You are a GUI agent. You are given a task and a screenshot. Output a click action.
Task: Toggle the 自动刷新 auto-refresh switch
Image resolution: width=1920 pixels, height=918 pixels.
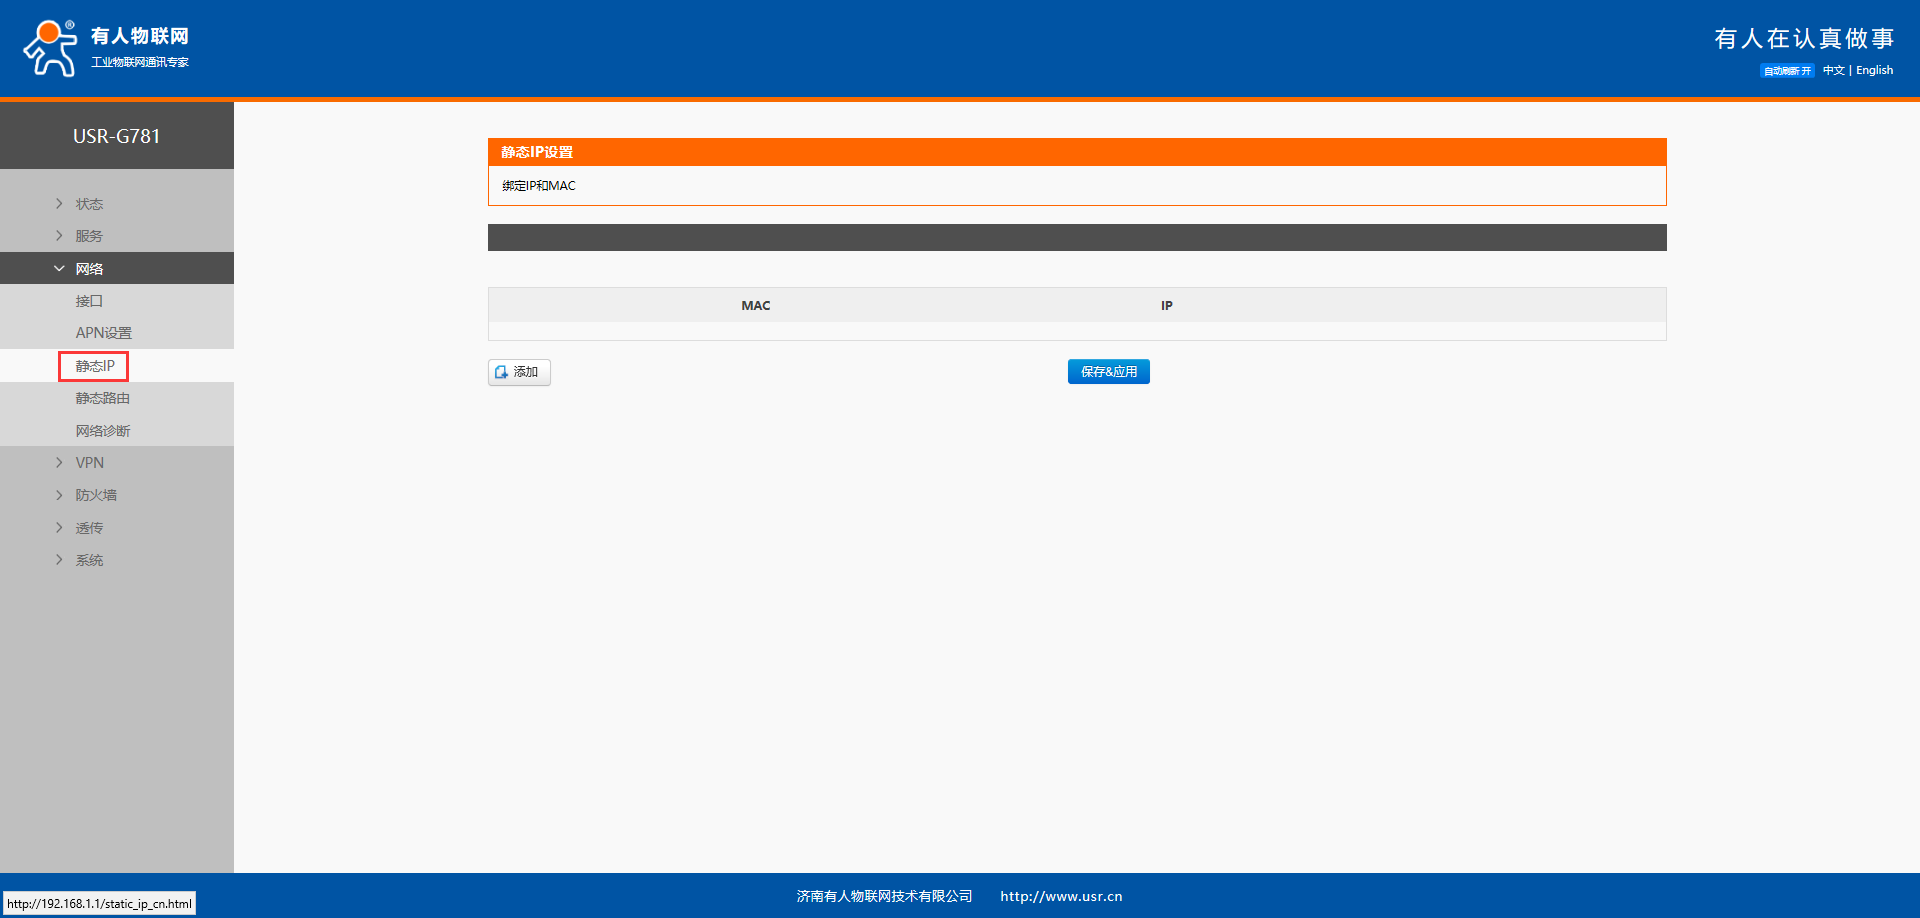tap(1786, 71)
